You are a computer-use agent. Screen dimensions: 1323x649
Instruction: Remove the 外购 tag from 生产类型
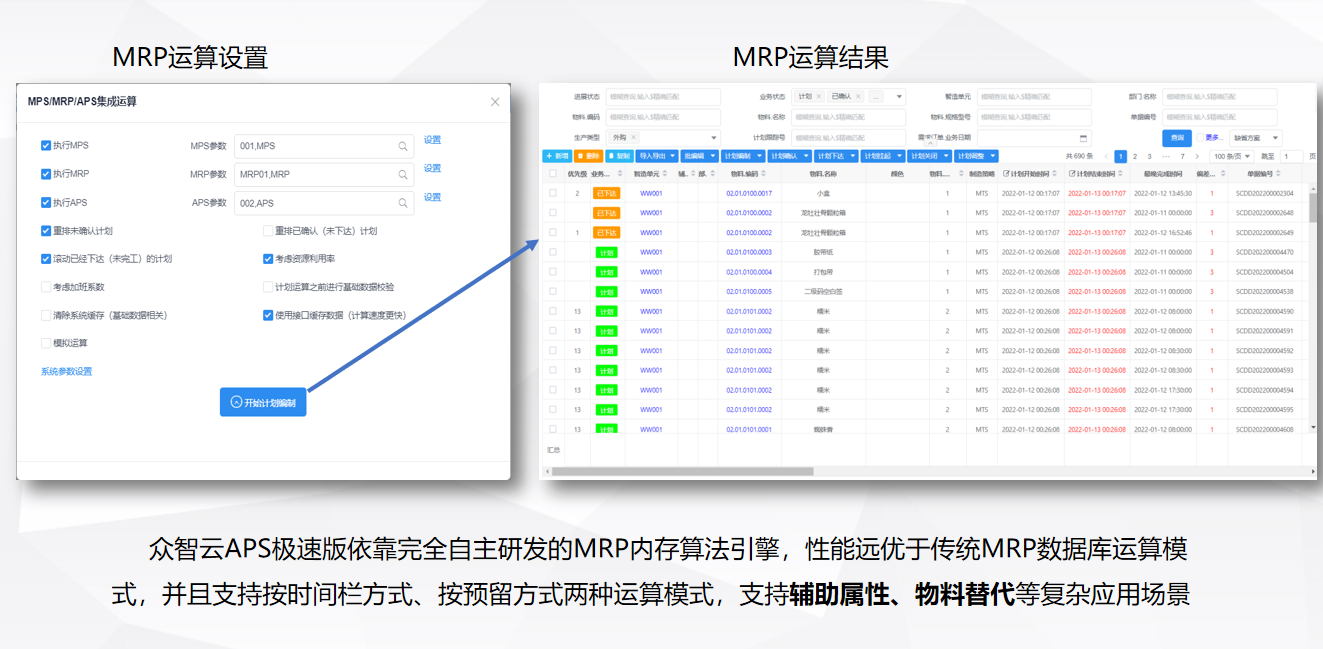pos(633,137)
